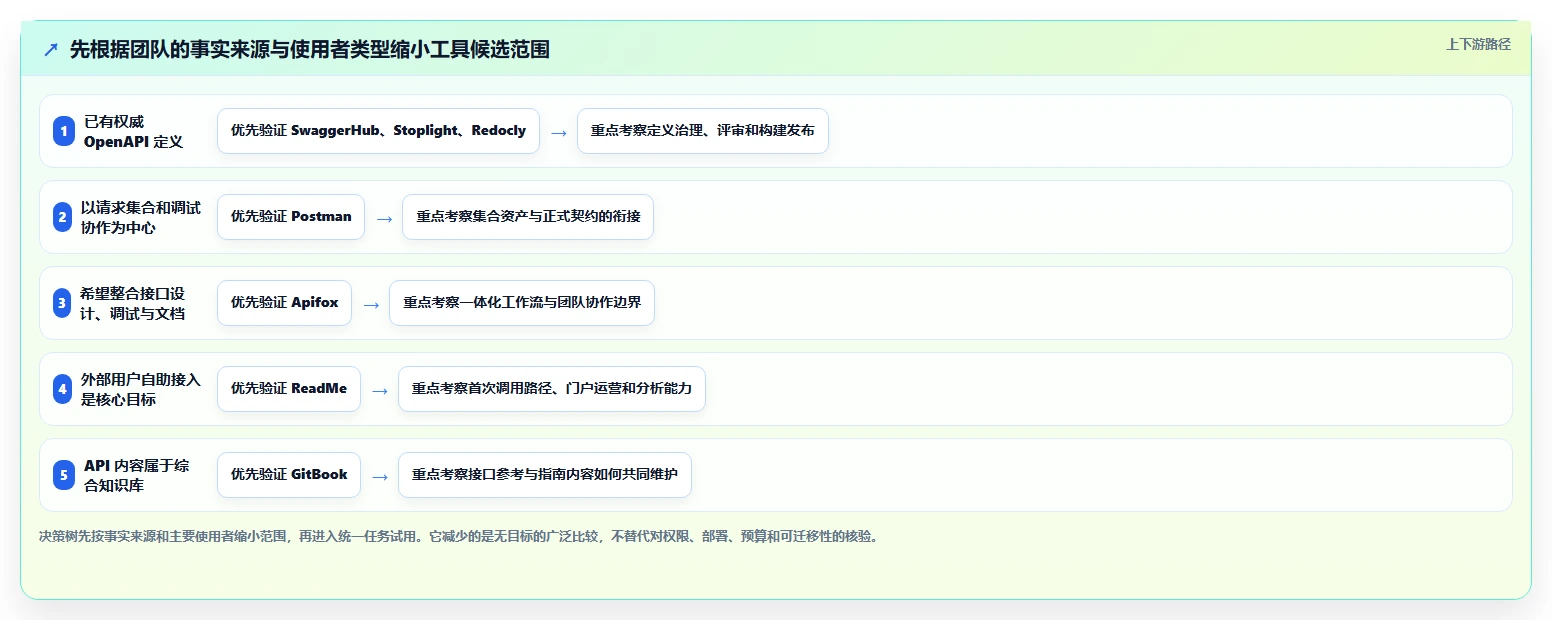
Task: Click the 重点考察定义治理、评审和构建发布 box
Action: click(703, 131)
